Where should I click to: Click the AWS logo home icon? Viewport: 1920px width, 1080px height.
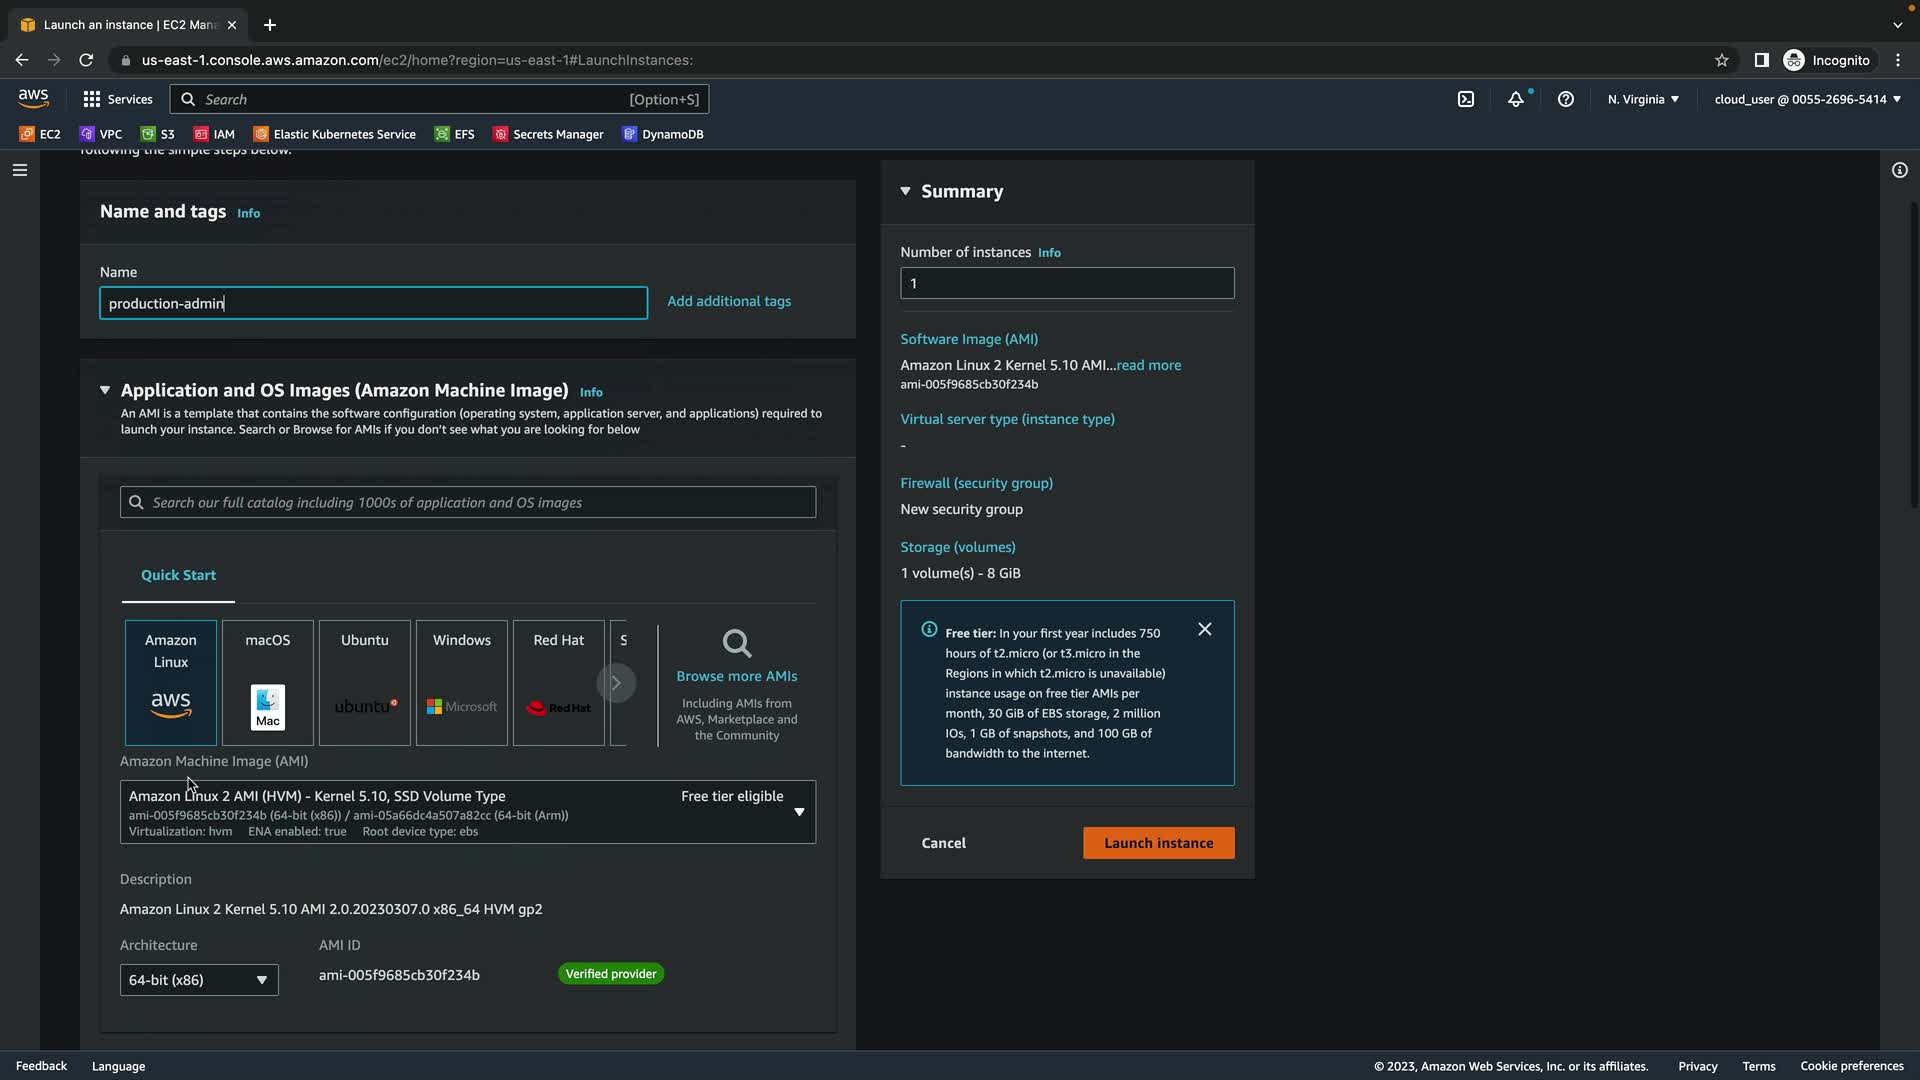33,98
